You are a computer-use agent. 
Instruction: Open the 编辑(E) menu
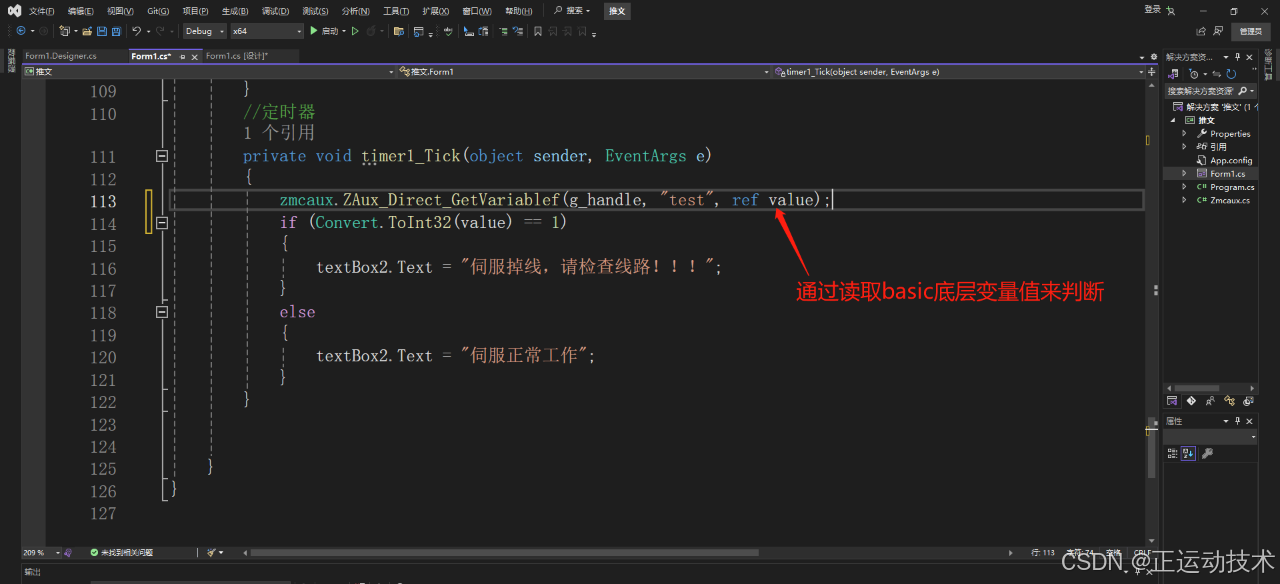pos(80,11)
